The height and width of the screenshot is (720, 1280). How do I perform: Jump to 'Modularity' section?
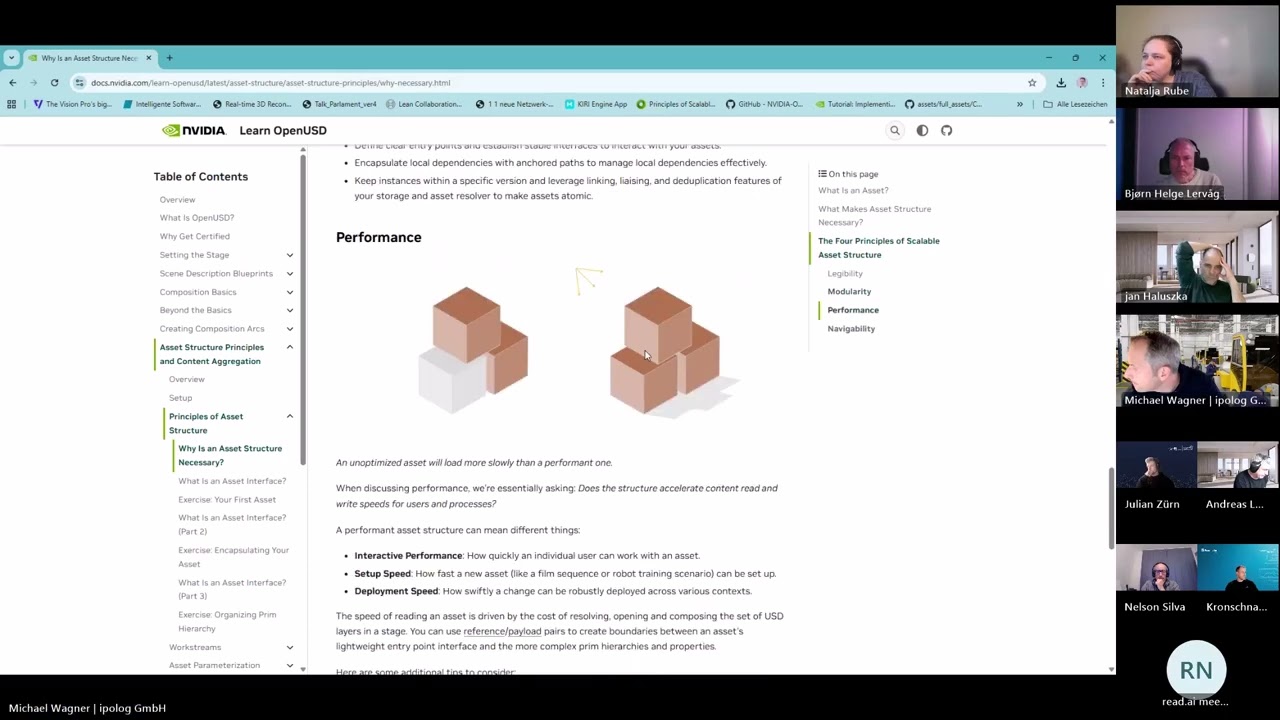coord(849,291)
